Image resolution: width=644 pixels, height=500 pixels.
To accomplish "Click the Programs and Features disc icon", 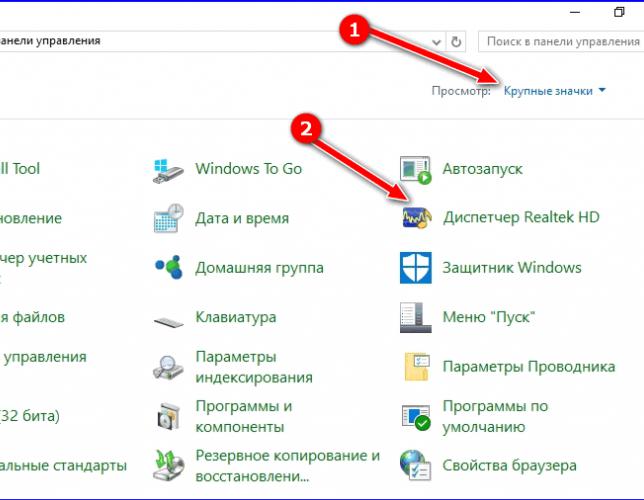I will [169, 416].
